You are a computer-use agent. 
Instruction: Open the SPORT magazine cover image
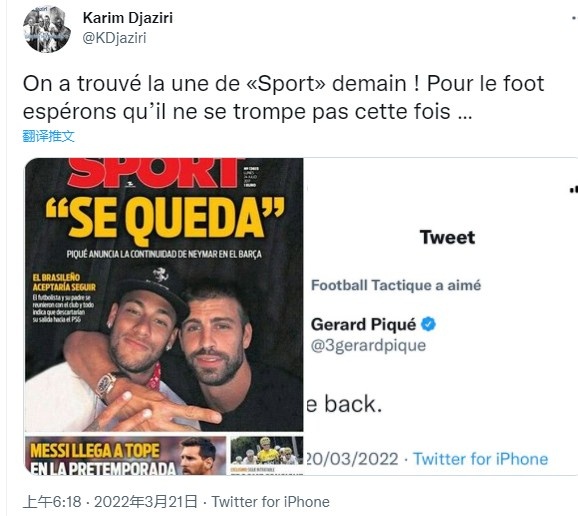(164, 316)
